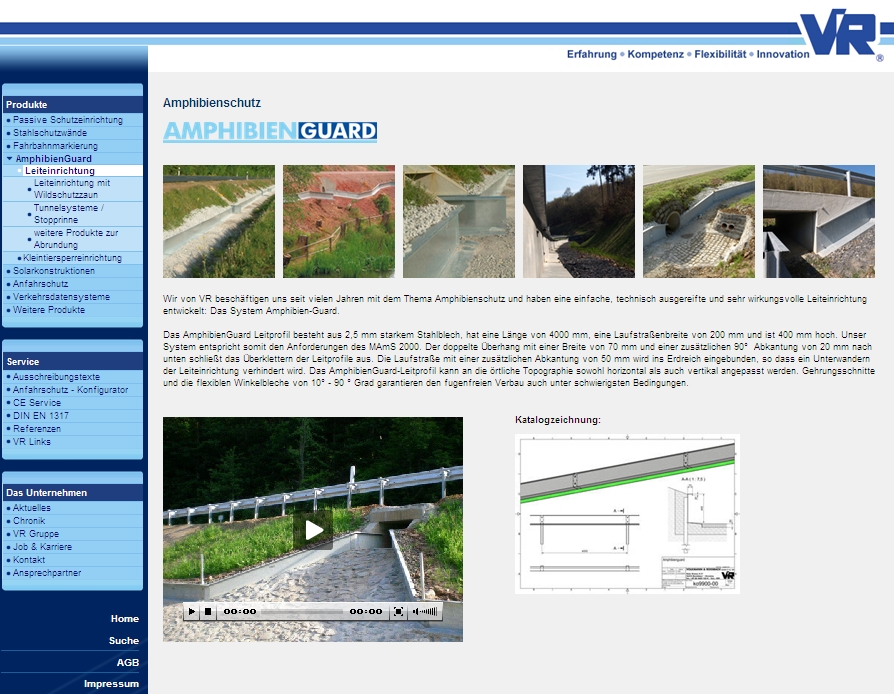Image resolution: width=894 pixels, height=694 pixels.
Task: Open sixth photo of concrete tunnel entrance
Action: pos(819,222)
